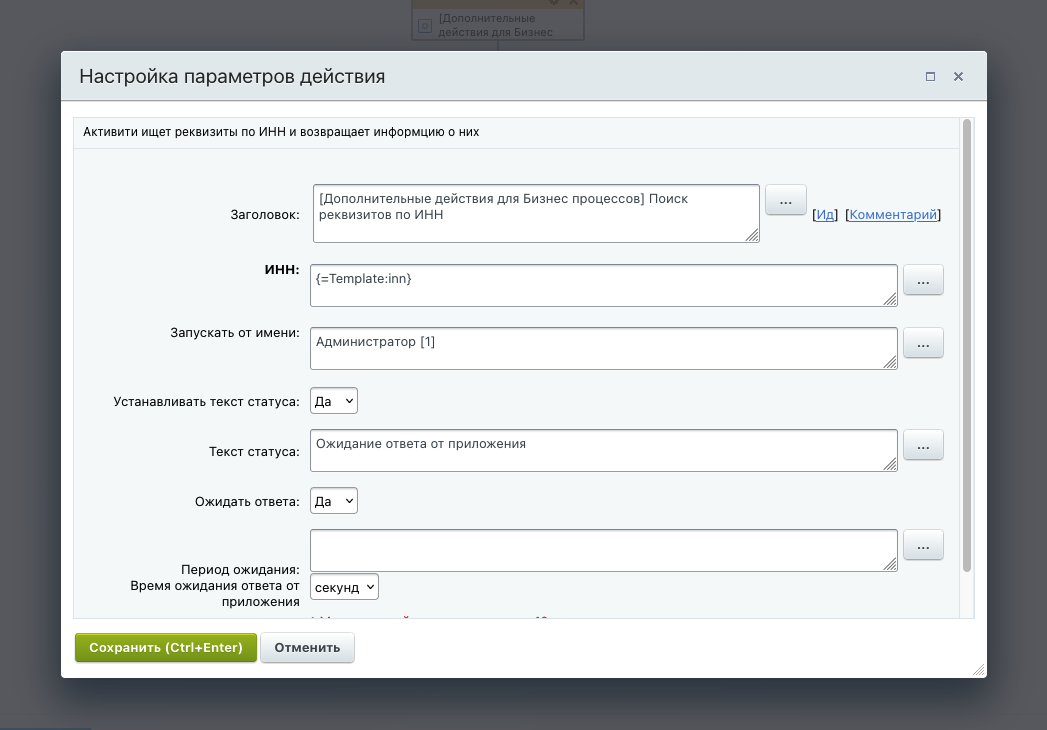Screen dimensions: 1047x730
Task: Click into the ИНН input field
Action: (603, 285)
